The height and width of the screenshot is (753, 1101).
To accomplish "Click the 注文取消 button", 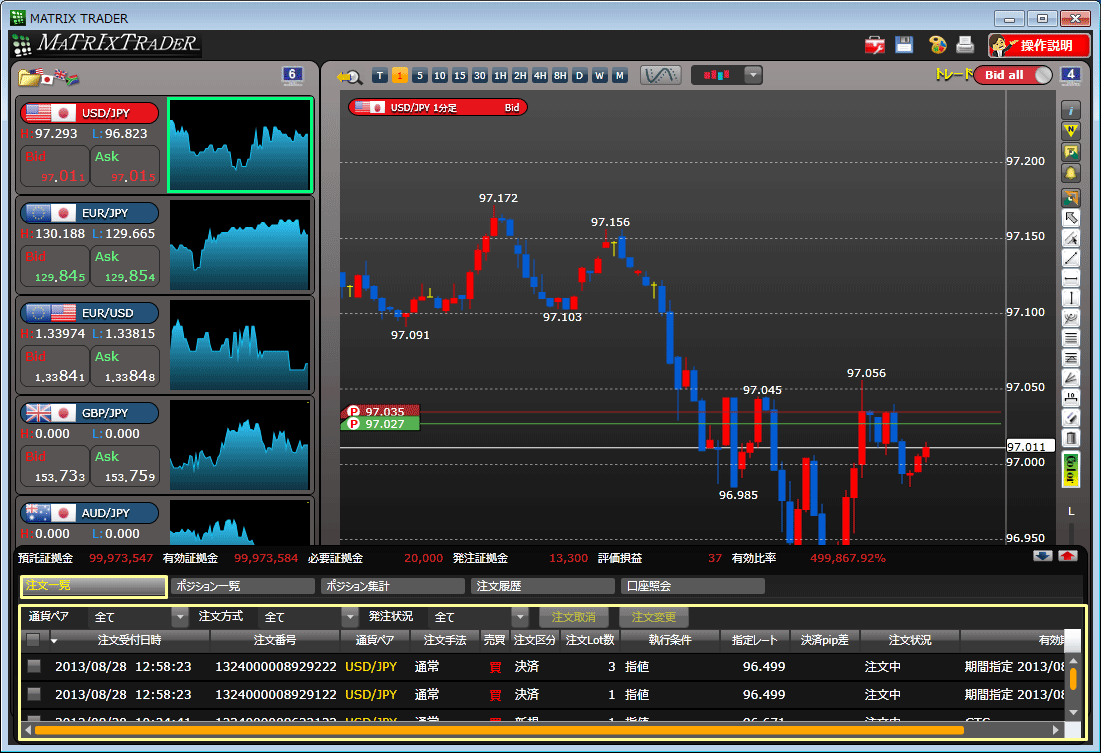I will (x=574, y=617).
